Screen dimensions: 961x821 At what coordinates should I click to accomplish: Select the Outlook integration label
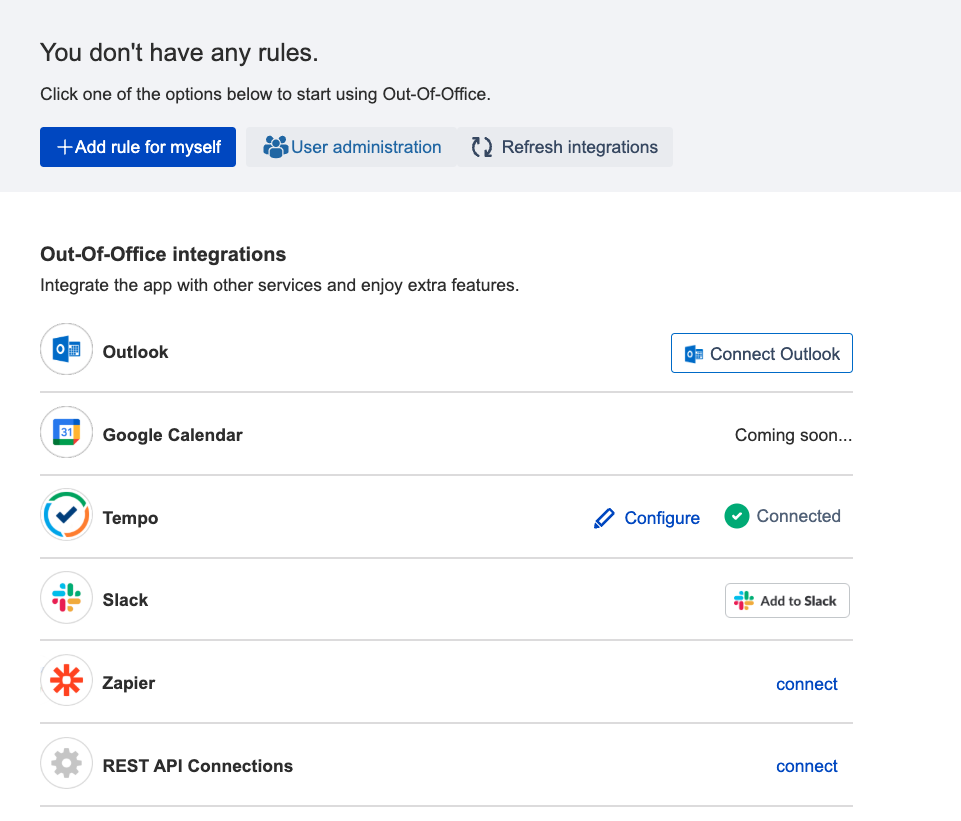pyautogui.click(x=135, y=352)
